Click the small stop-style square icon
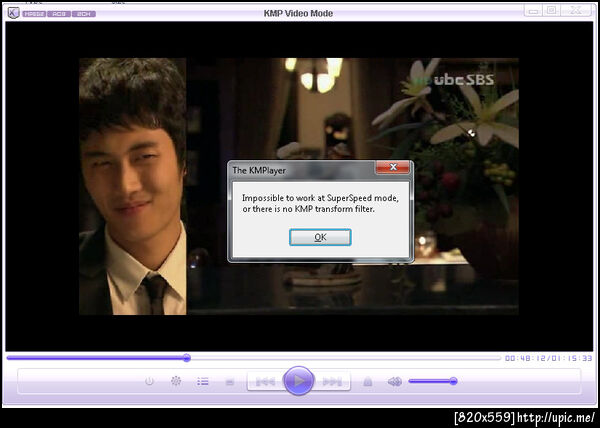Image resolution: width=600 pixels, height=428 pixels. click(x=230, y=381)
